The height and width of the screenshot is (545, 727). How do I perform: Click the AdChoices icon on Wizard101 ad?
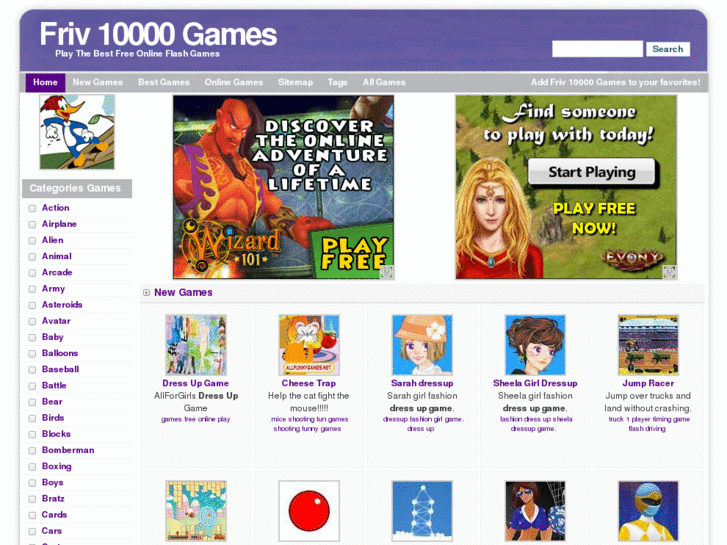pos(387,272)
